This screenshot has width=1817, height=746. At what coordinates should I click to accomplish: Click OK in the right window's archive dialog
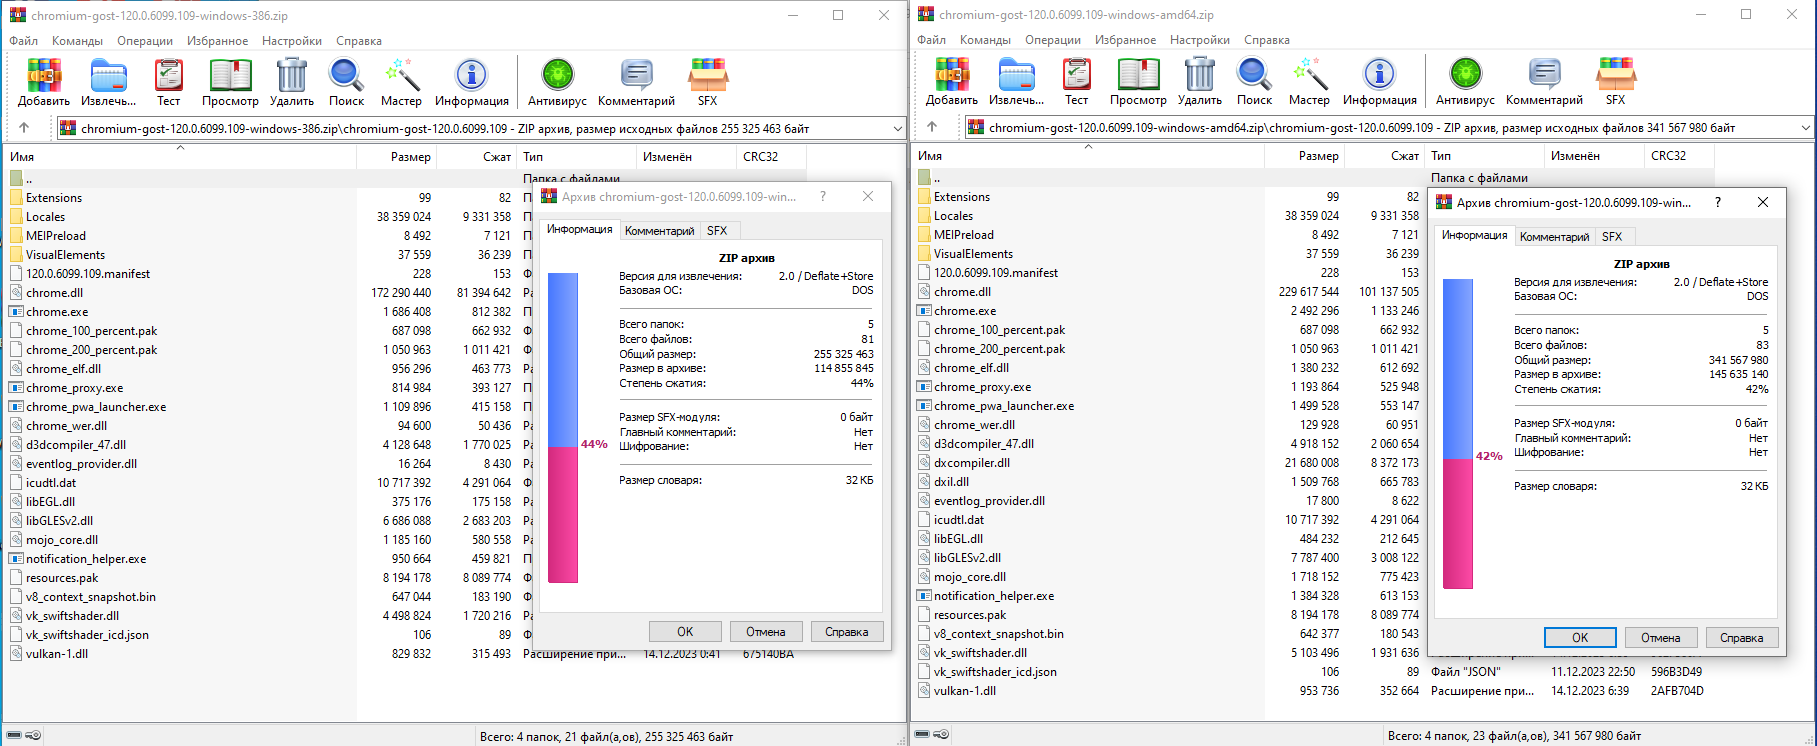(1580, 637)
